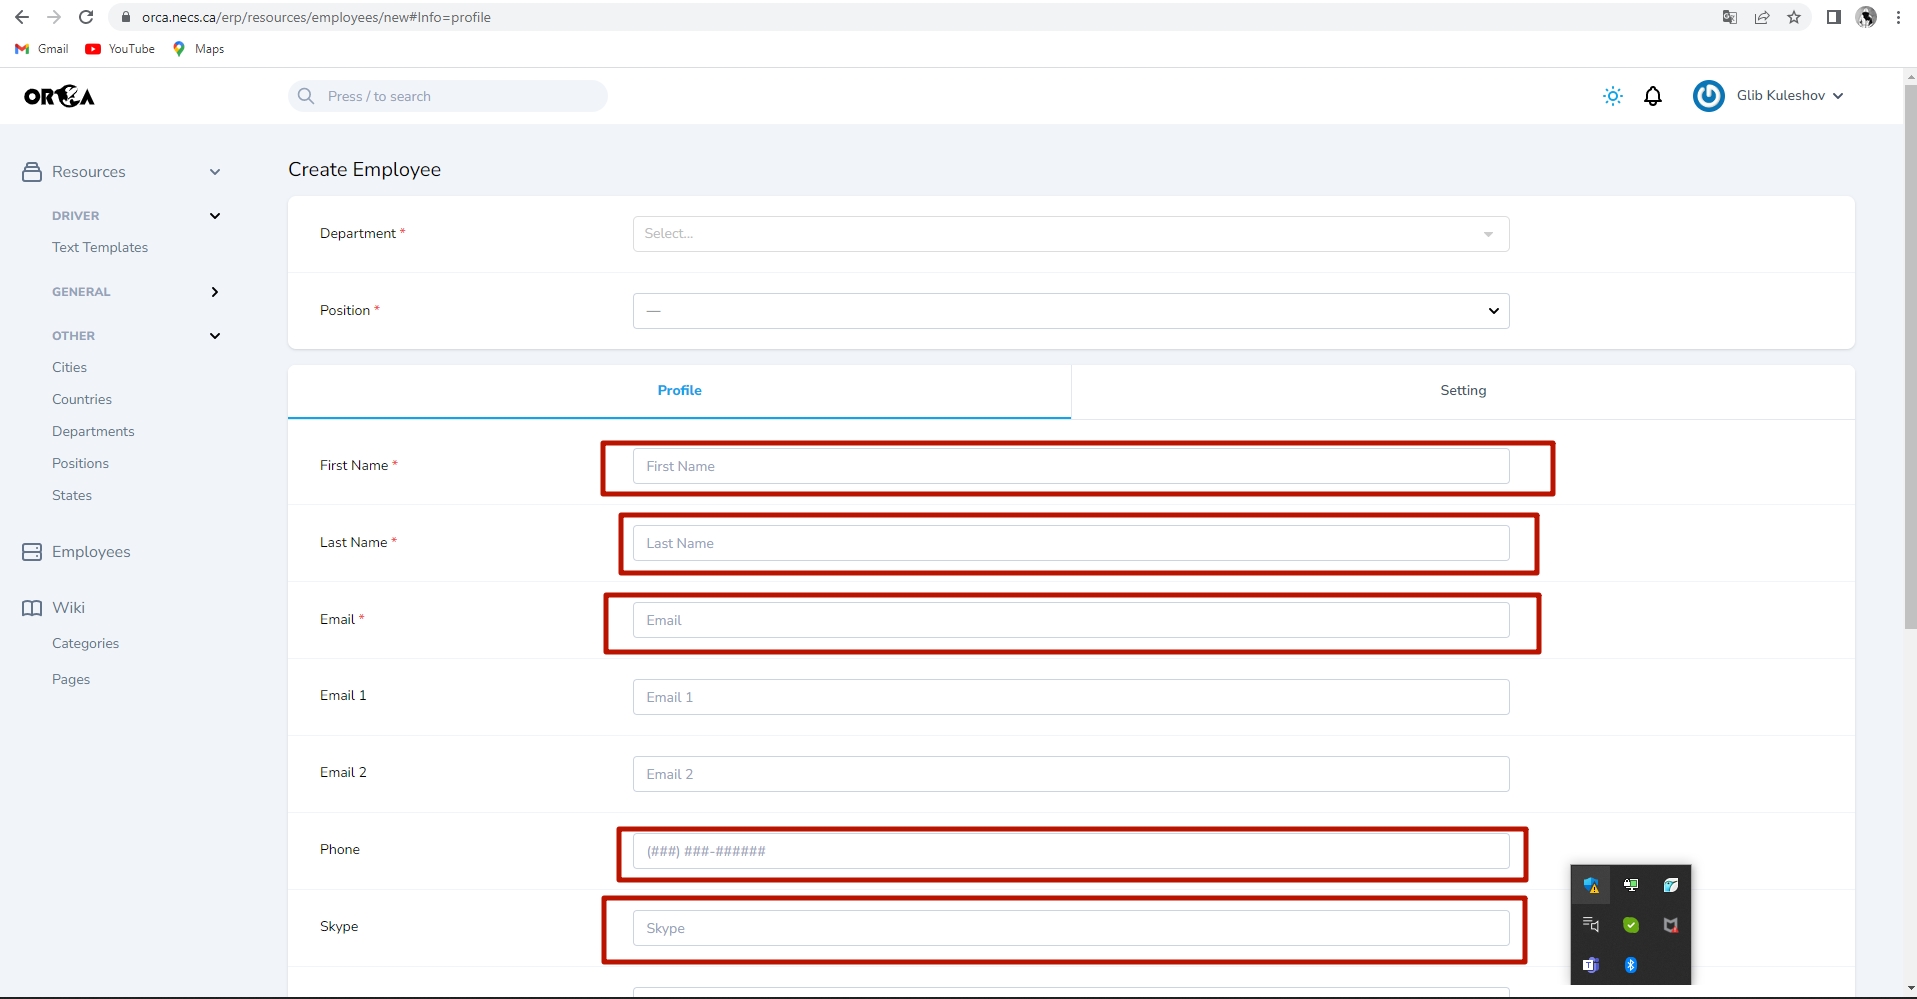Image resolution: width=1917 pixels, height=999 pixels.
Task: Open the Chrome three-dot menu
Action: (1898, 17)
